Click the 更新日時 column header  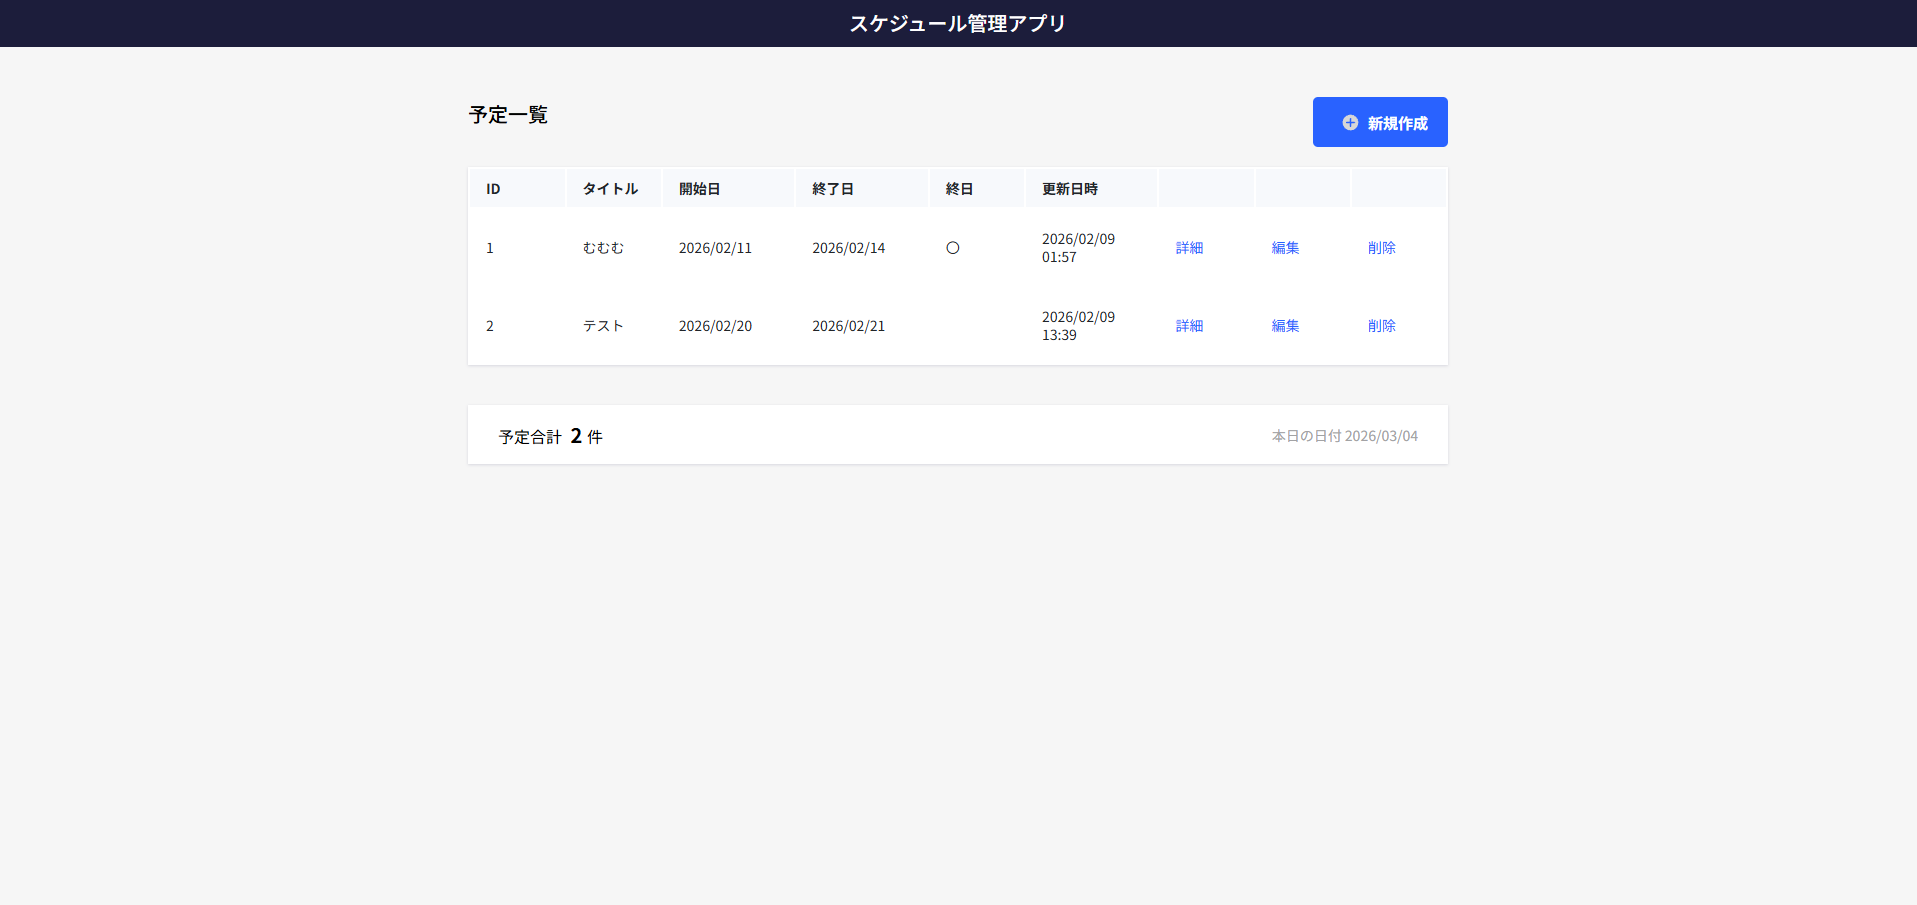[1069, 189]
